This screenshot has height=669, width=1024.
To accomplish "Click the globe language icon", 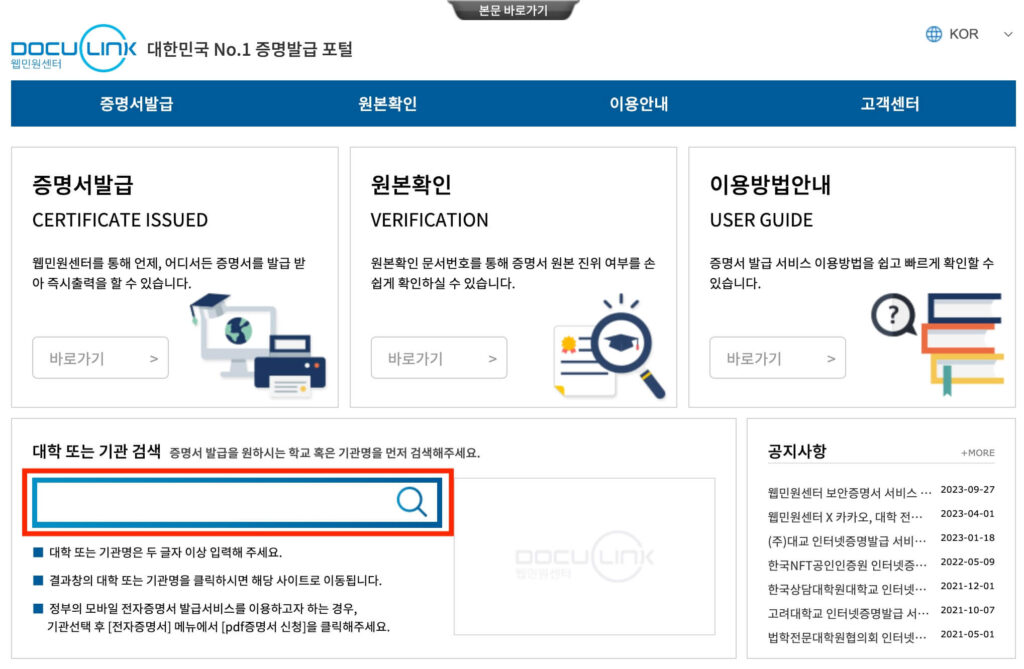I will coord(934,34).
